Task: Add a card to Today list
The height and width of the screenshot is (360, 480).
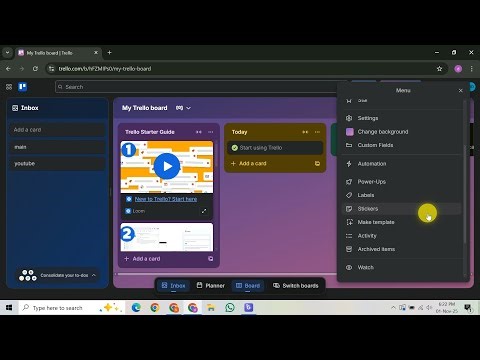Action: (249, 163)
